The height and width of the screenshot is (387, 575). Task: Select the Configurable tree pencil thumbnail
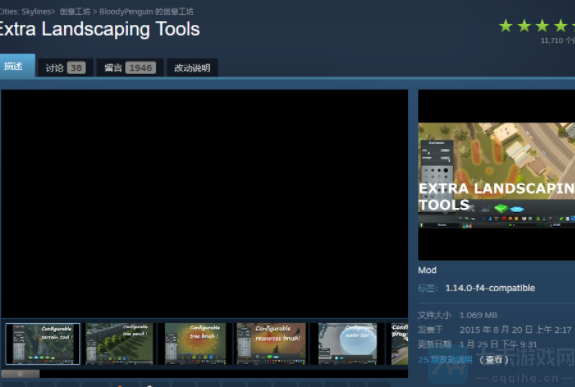coord(119,344)
